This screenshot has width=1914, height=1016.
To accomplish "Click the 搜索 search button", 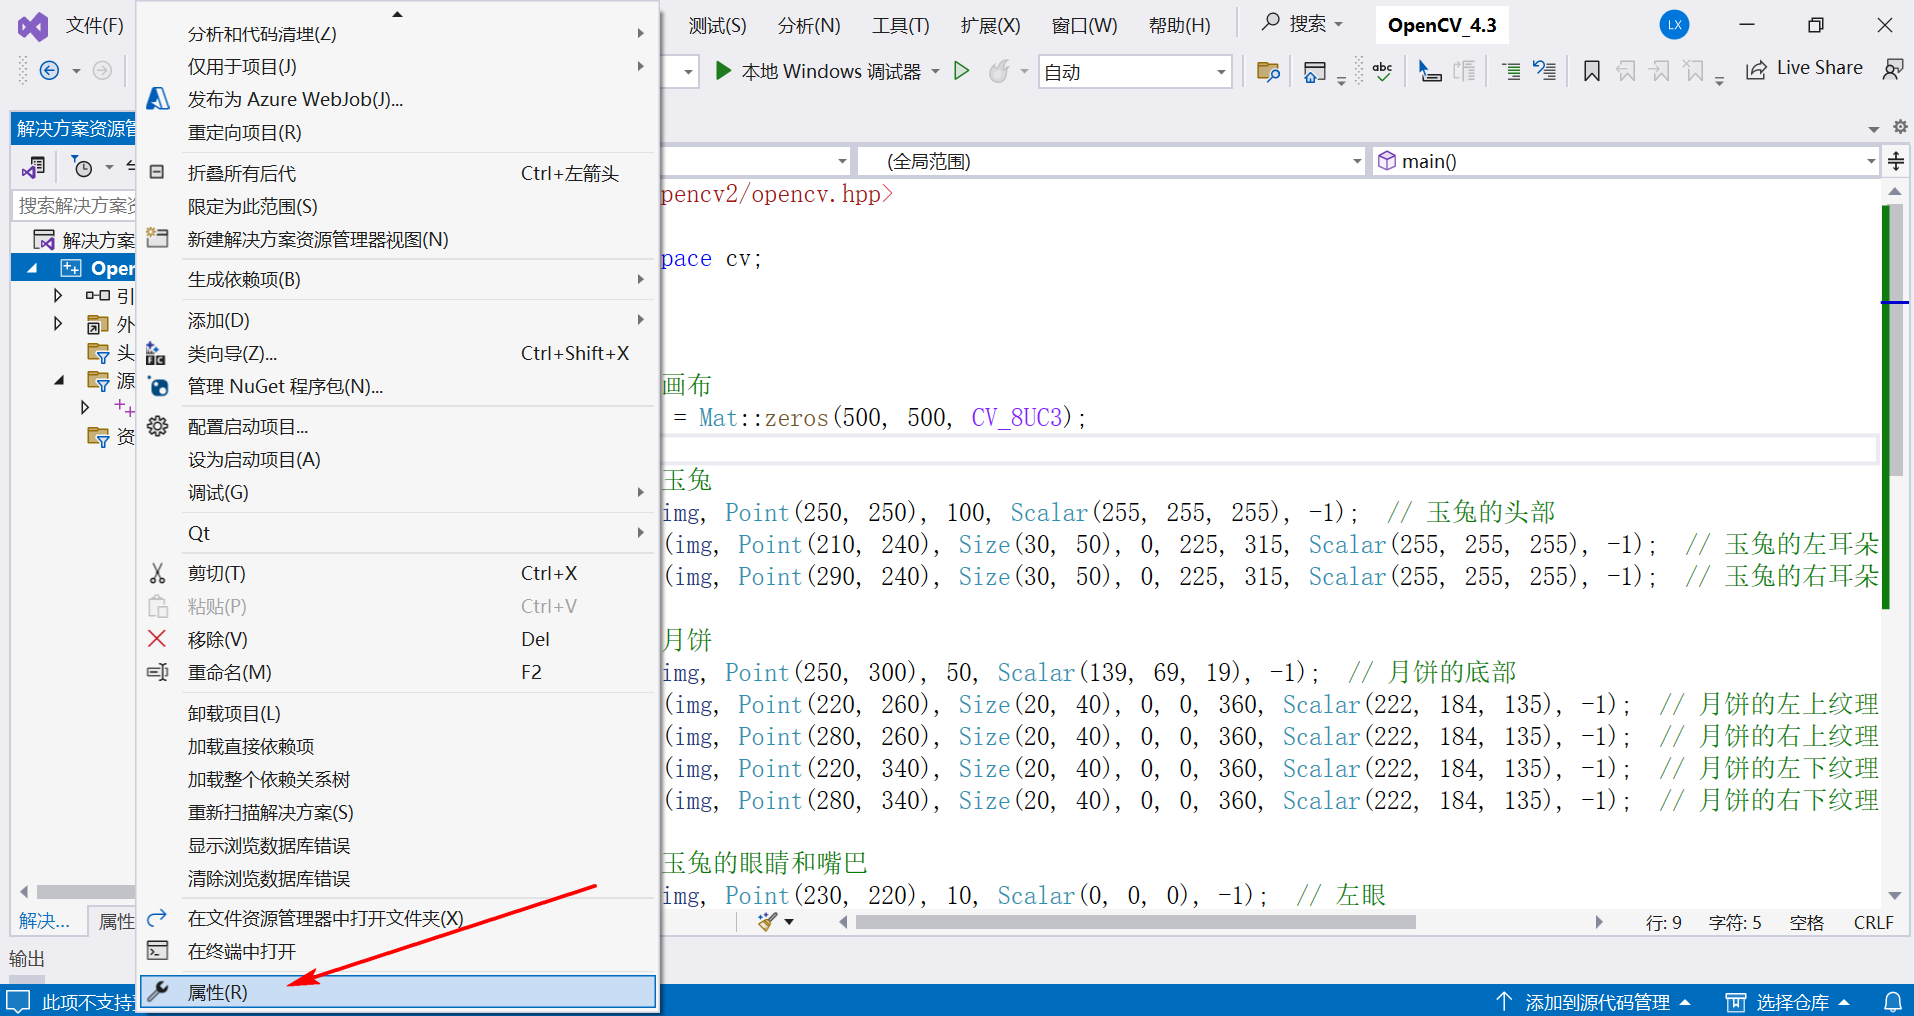I will [1302, 23].
